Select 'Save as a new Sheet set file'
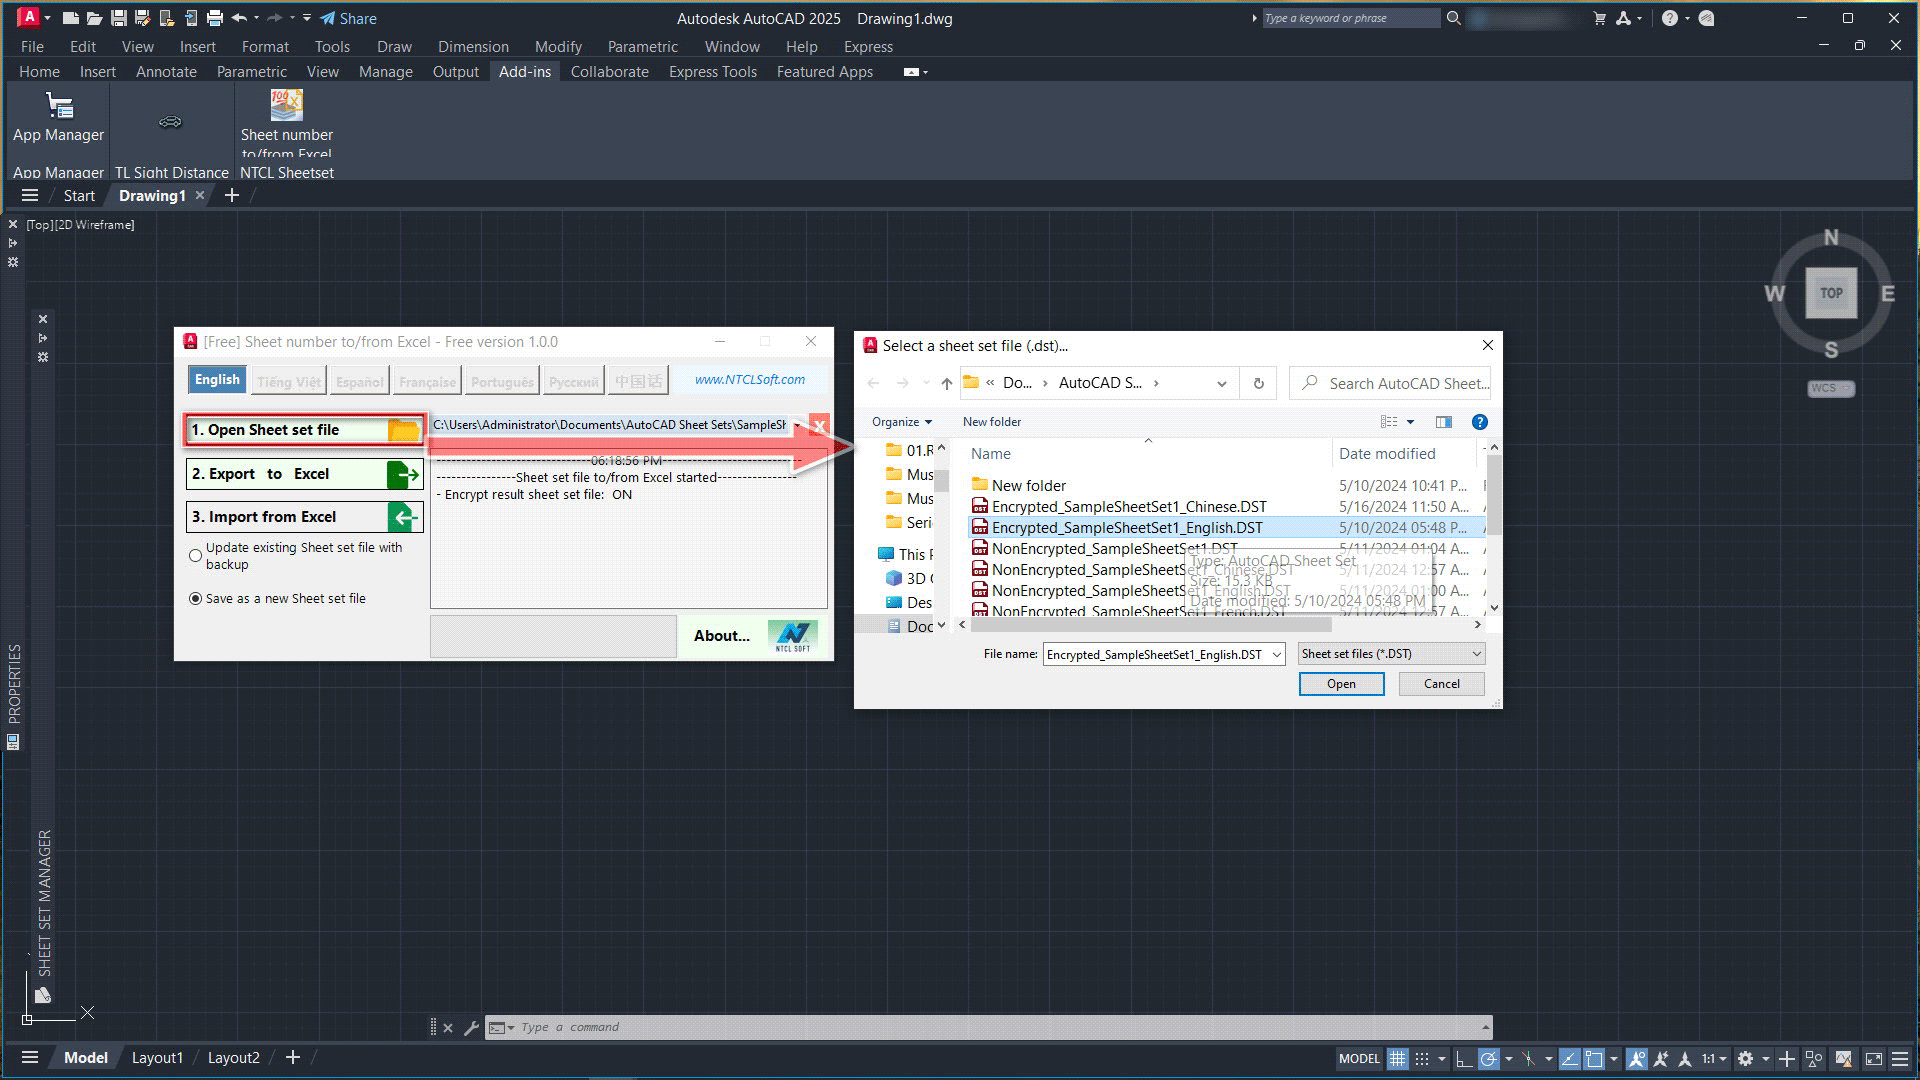Screen dimensions: 1920x1080 (196, 598)
